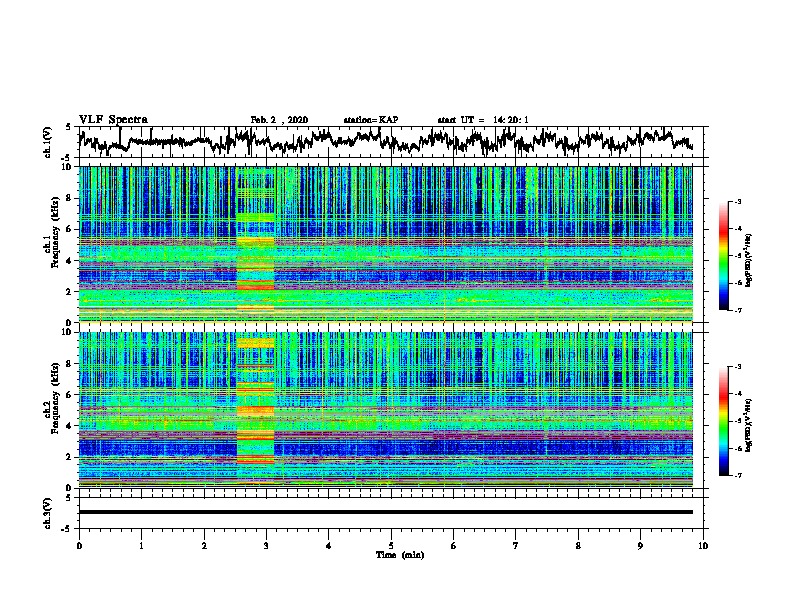The image size is (792, 612).
Task: Click the ch.1 frequency tick label "6"
Action: click(x=70, y=229)
